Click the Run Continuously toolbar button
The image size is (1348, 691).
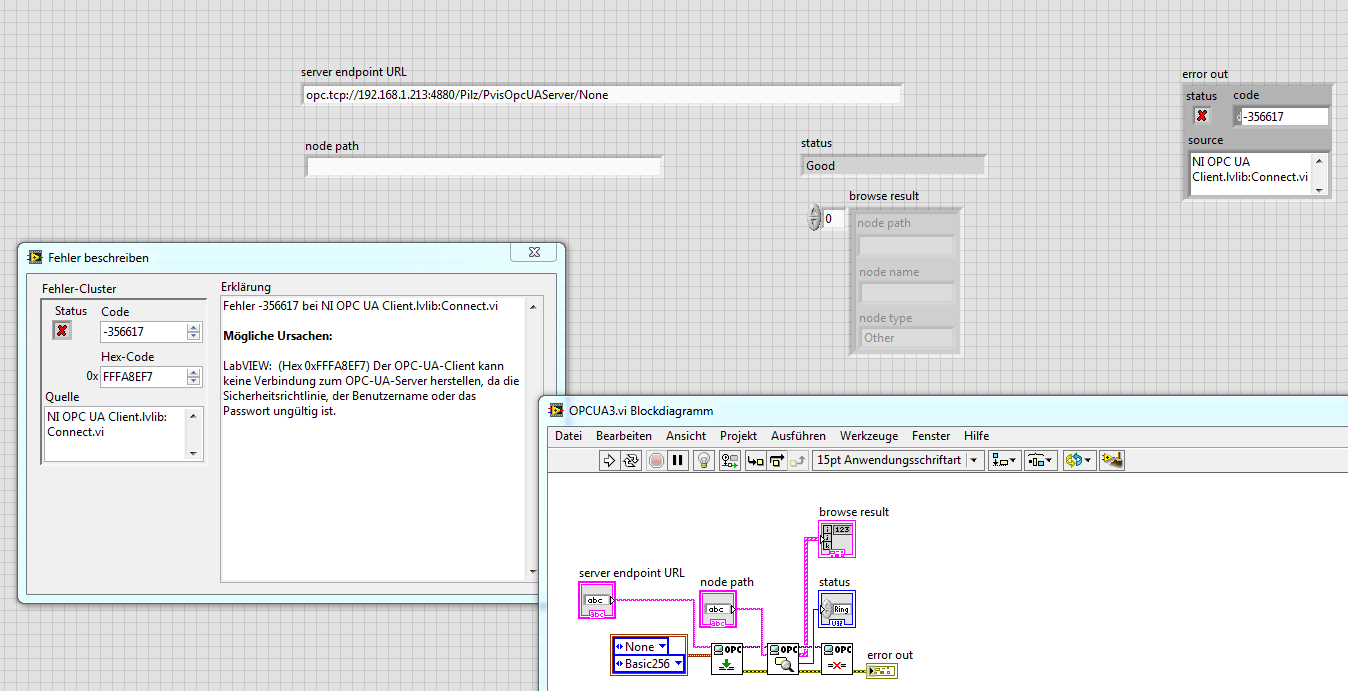pos(631,460)
